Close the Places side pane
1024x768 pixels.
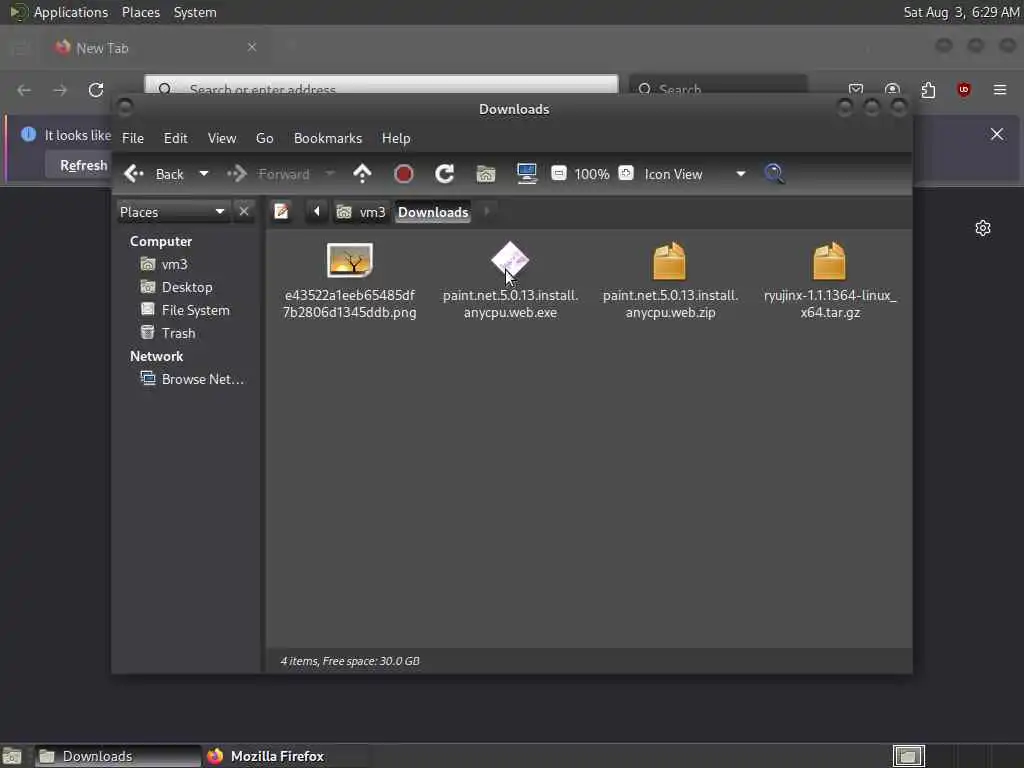point(244,212)
